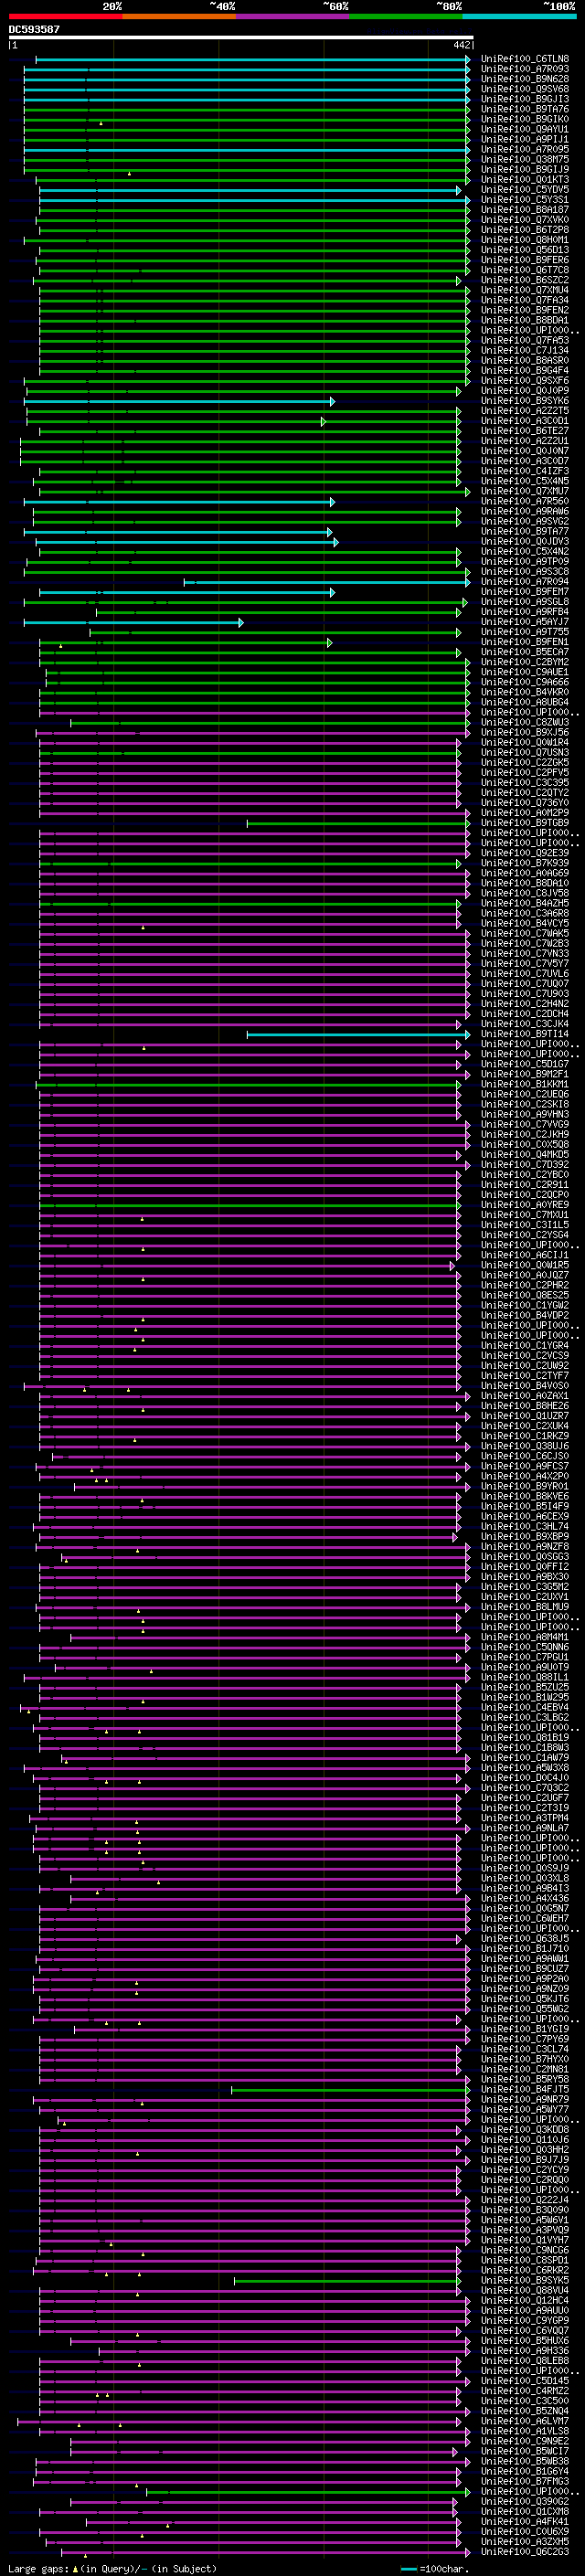Screen dimensions: 585x2576
Task: Click the =100char. scale legend text
Action: click(x=443, y=2568)
